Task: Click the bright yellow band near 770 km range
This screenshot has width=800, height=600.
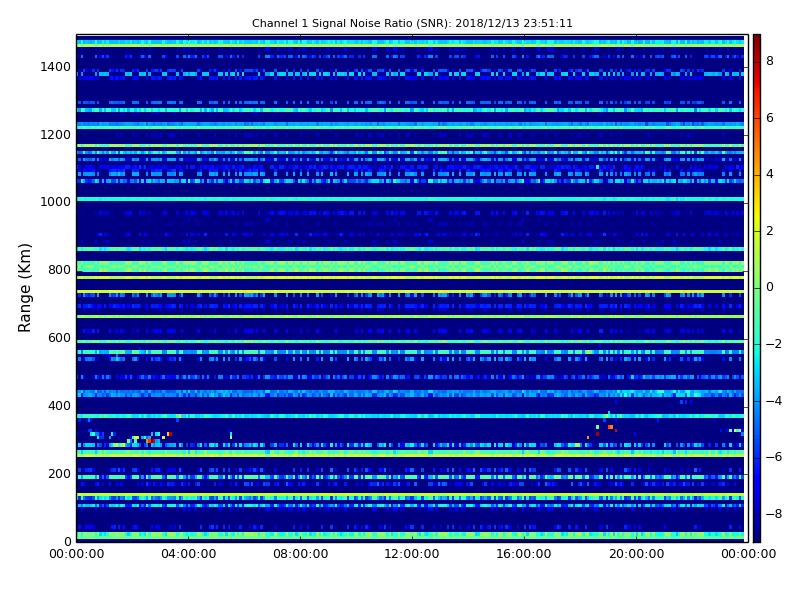Action: tap(410, 278)
